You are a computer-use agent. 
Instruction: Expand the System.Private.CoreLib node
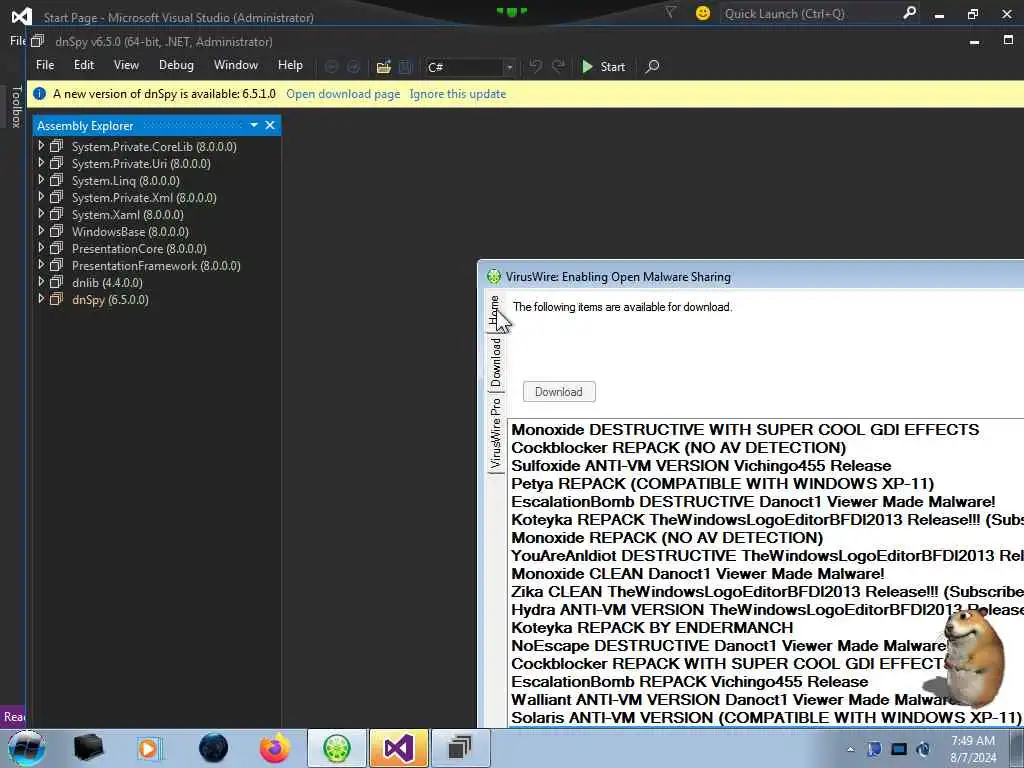pyautogui.click(x=41, y=146)
